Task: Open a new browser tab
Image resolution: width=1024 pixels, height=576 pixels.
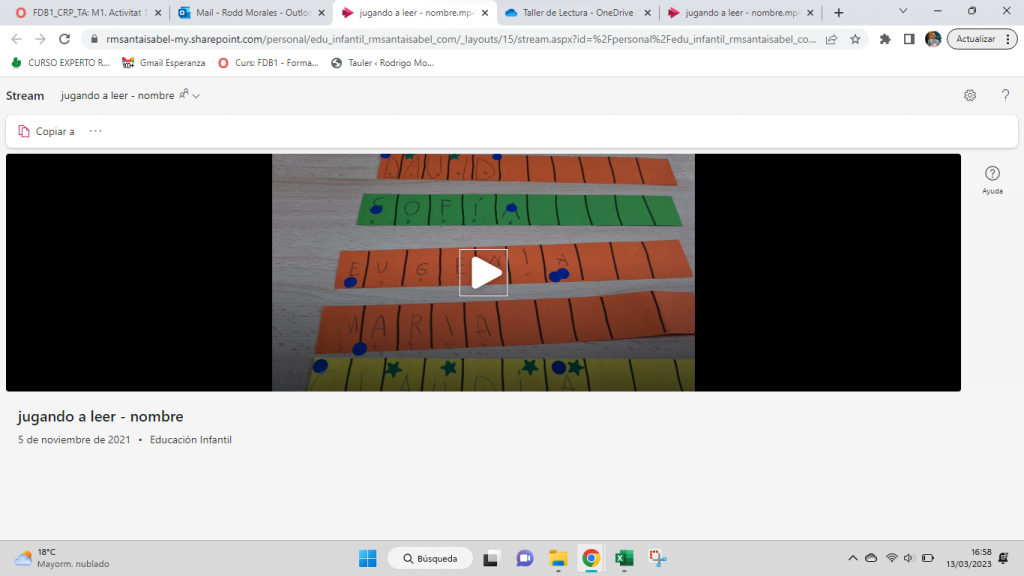Action: click(838, 13)
